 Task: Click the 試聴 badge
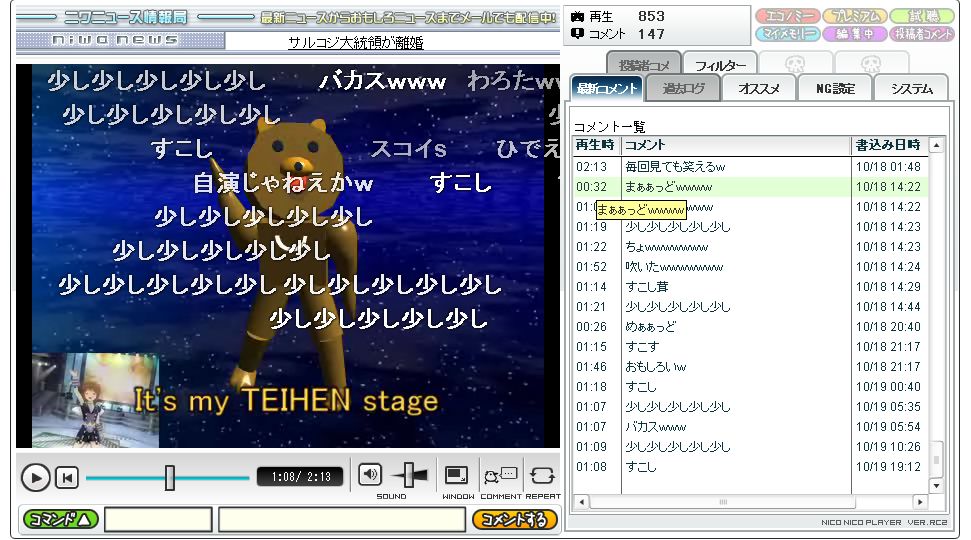[x=922, y=16]
